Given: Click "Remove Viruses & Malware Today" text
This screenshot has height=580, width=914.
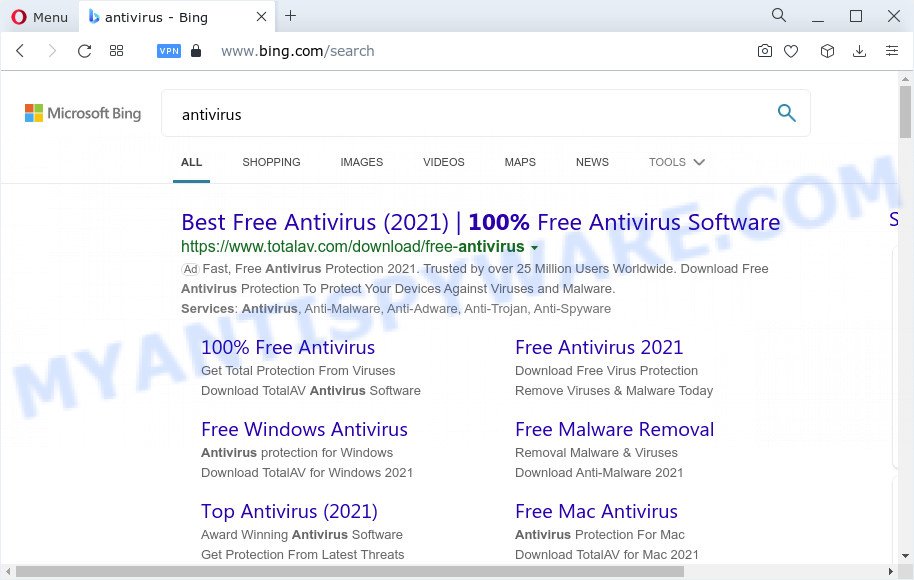Looking at the screenshot, I should [614, 391].
